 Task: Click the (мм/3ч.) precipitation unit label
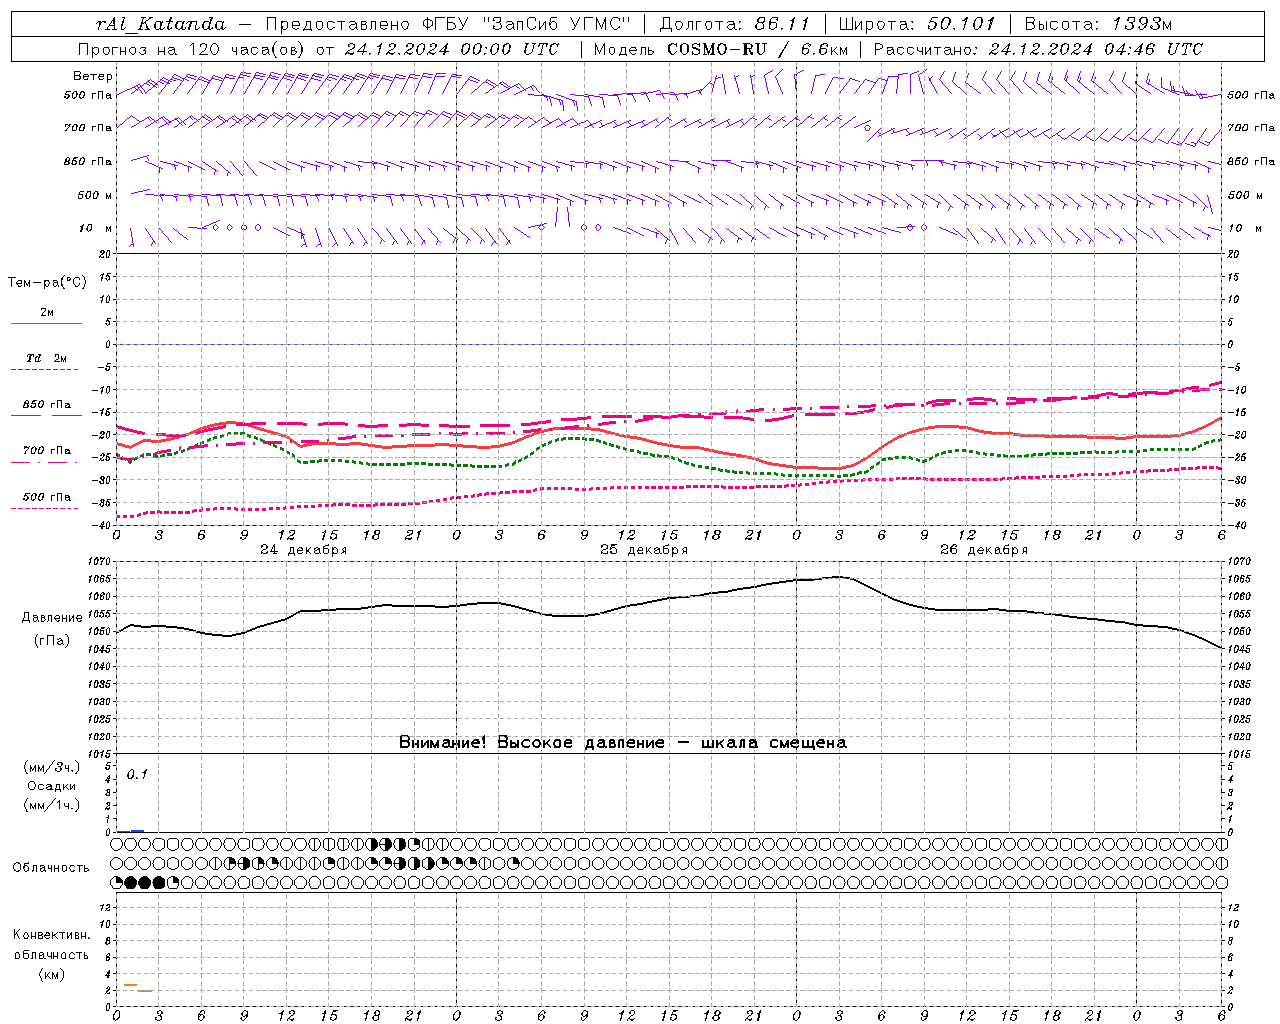tap(52, 767)
